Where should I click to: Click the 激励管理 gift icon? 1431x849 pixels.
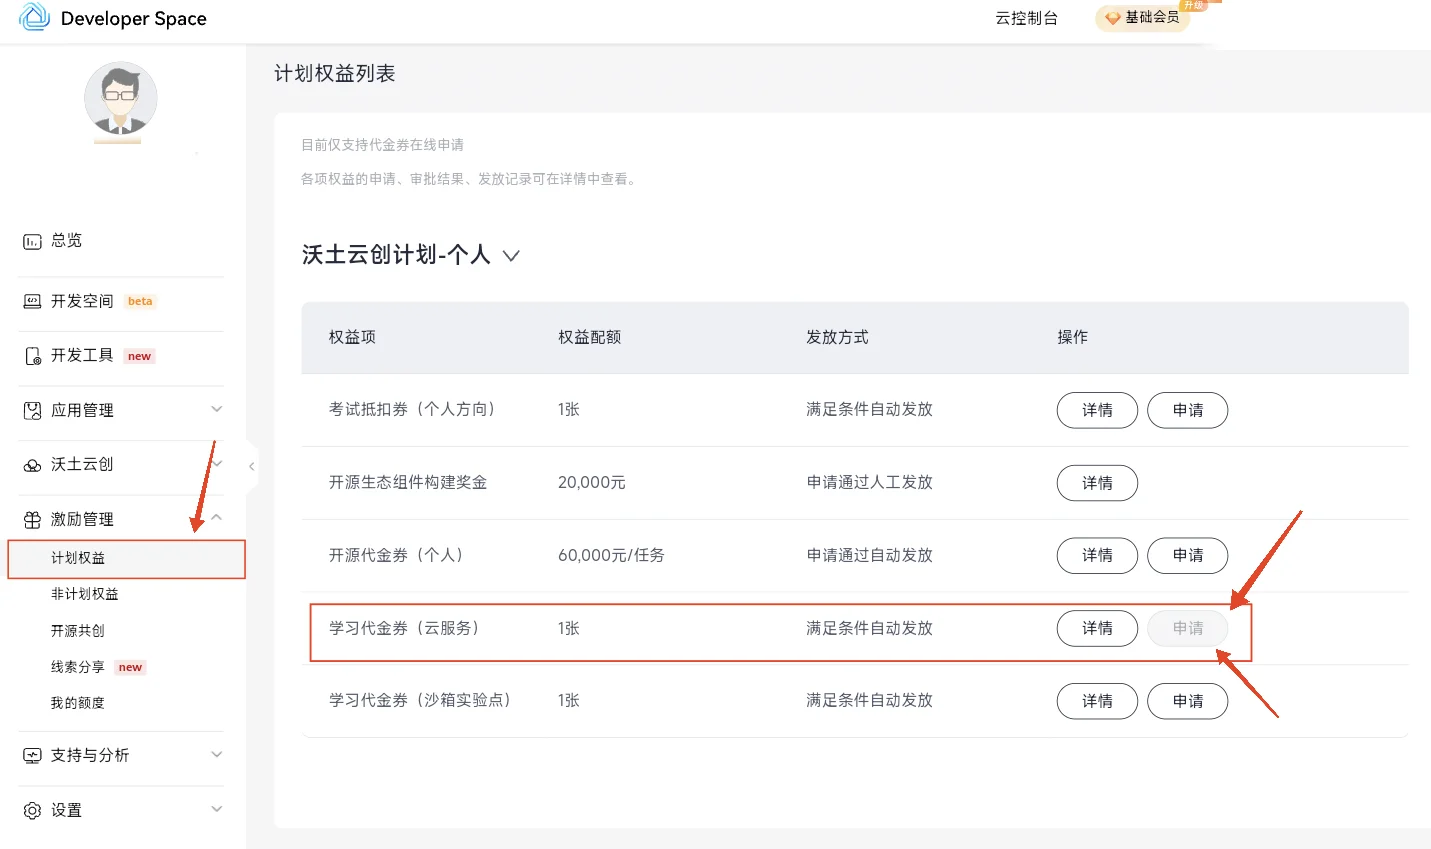coord(32,519)
